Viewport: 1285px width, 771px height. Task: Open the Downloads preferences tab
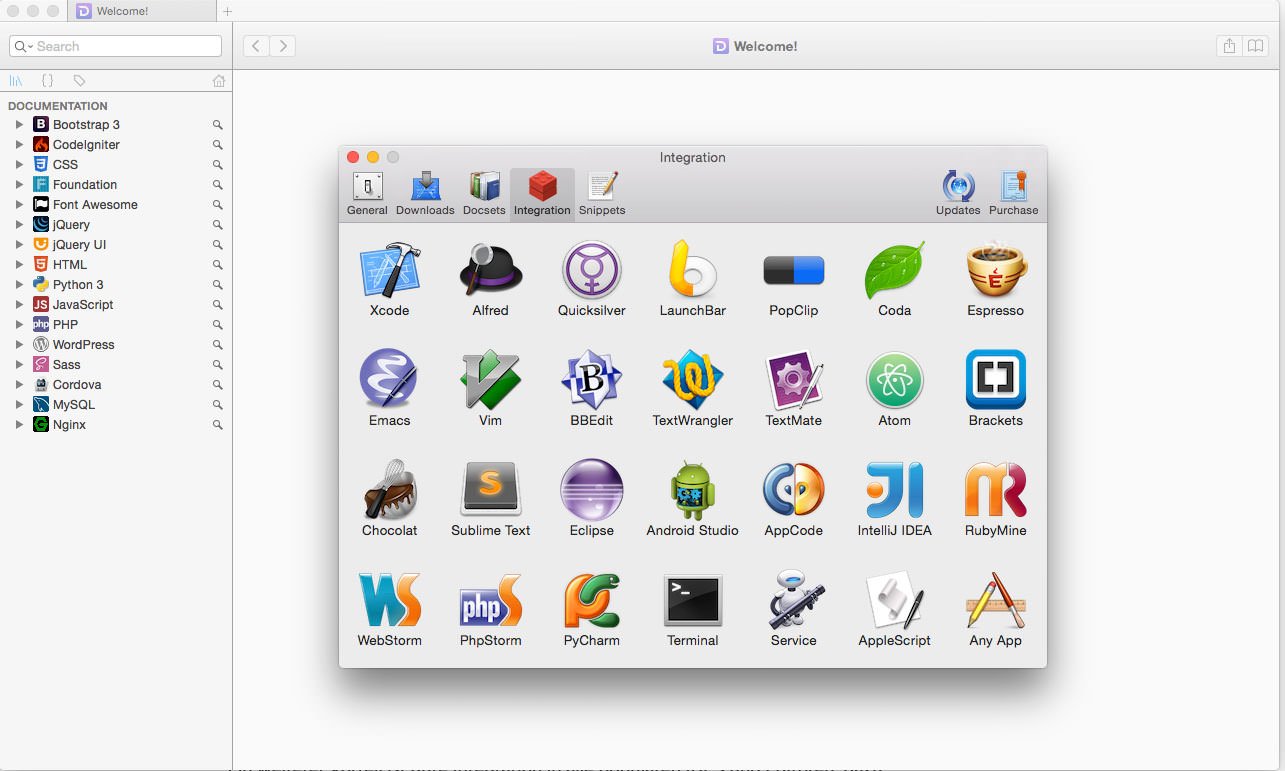point(425,193)
